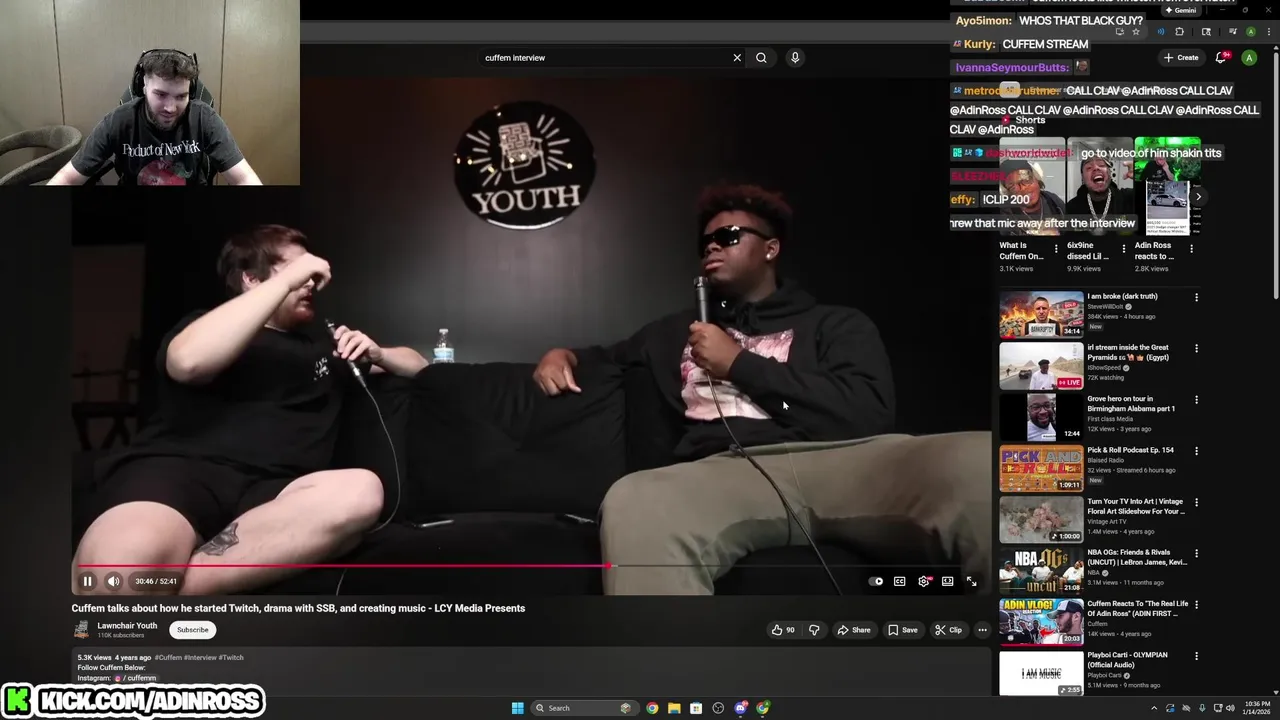This screenshot has width=1280, height=720.
Task: Open options for 'Turn Your TV Into Art'
Action: click(1196, 503)
